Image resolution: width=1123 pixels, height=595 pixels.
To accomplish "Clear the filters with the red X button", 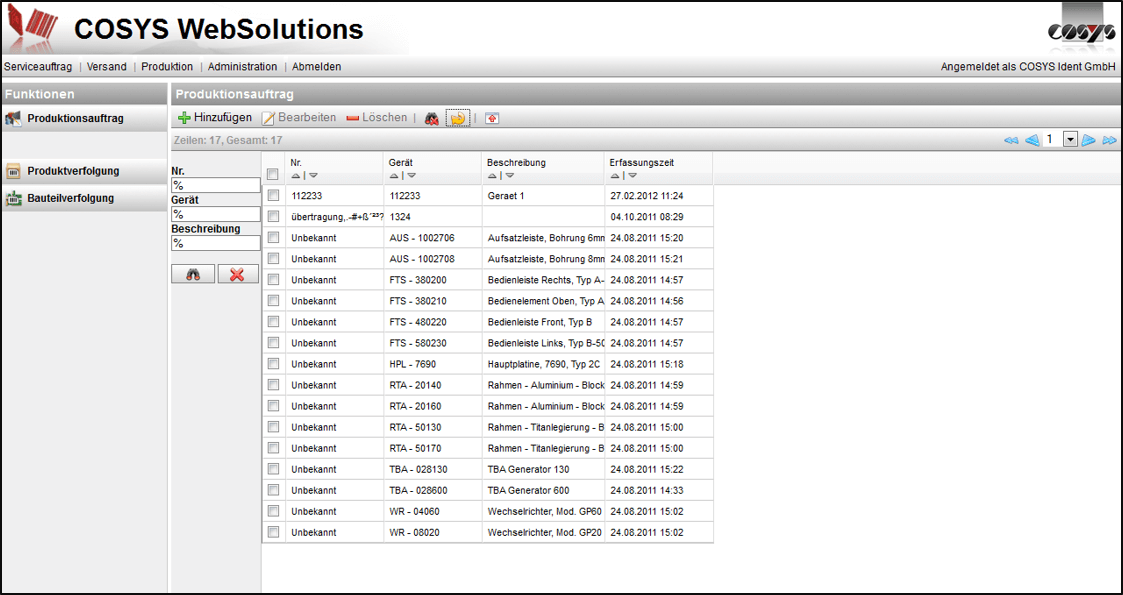I will click(x=238, y=274).
